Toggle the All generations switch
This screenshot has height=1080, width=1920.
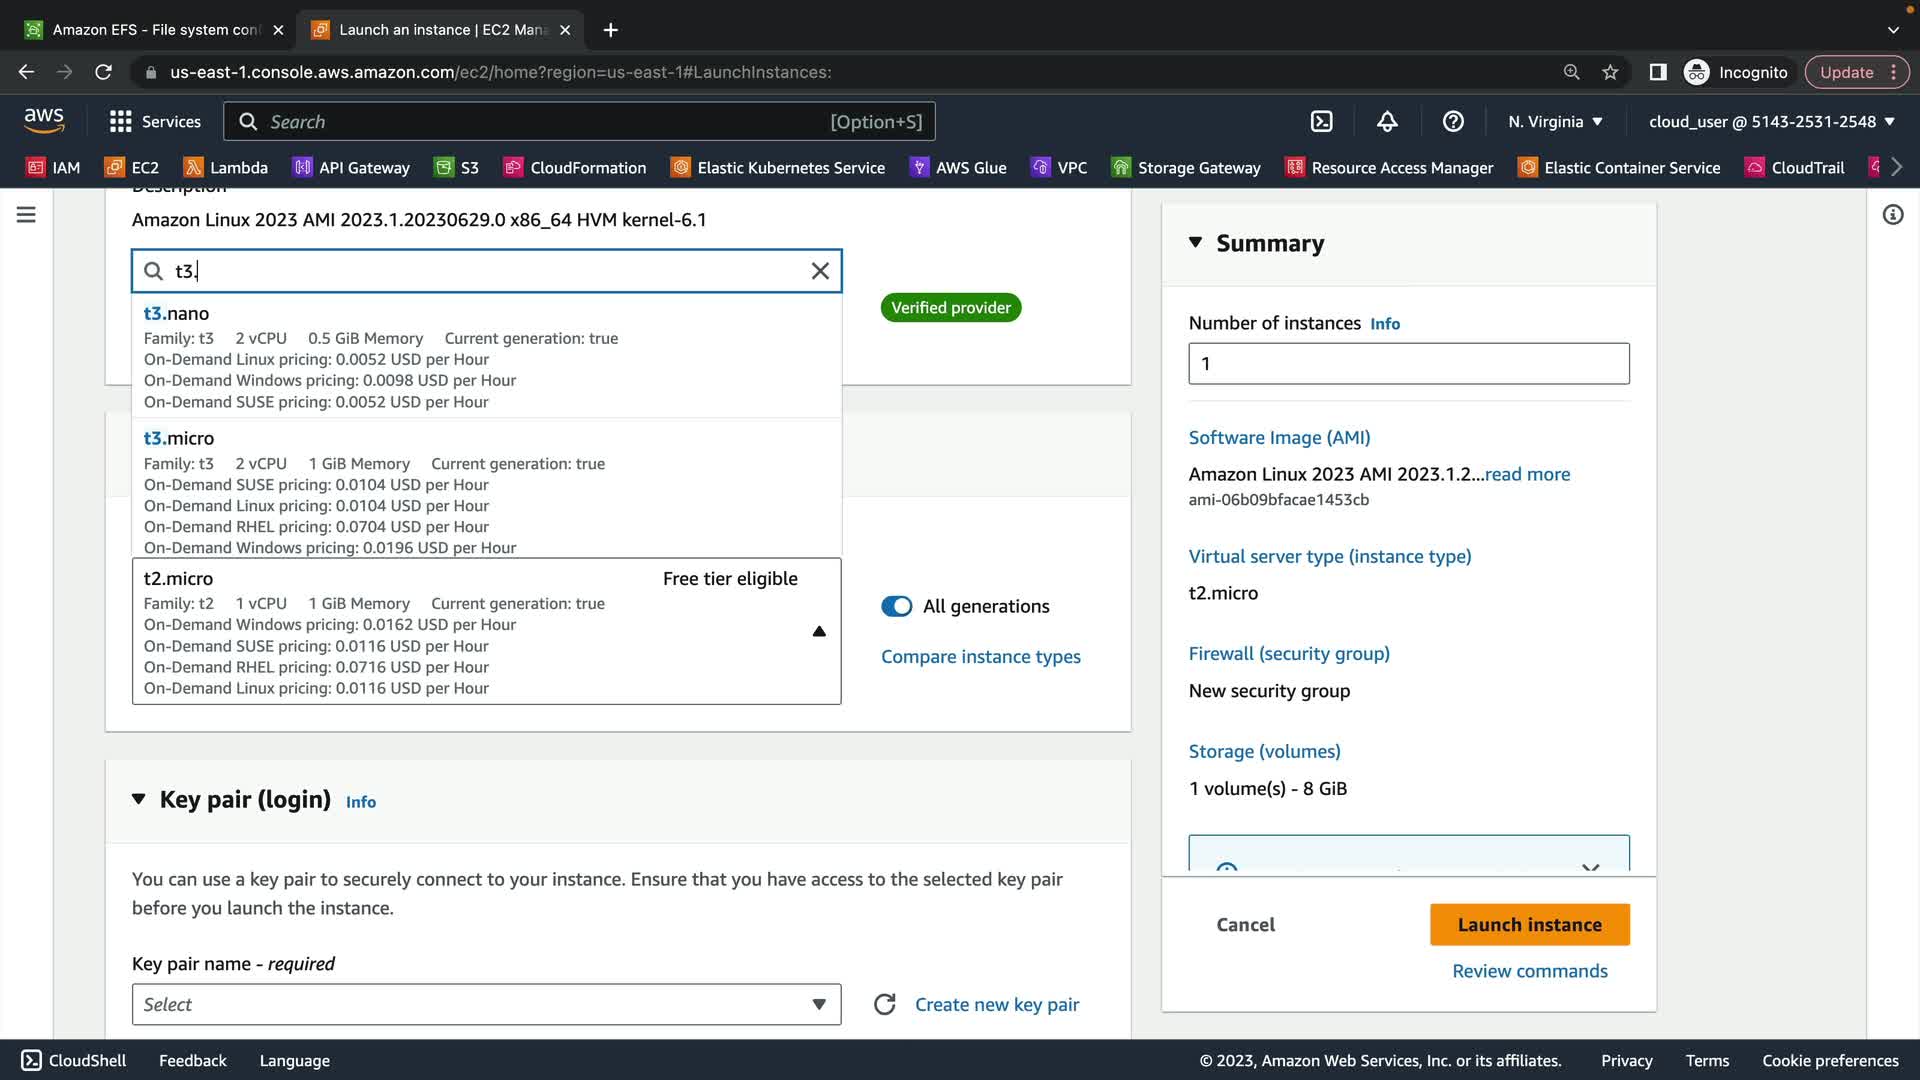pos(896,606)
